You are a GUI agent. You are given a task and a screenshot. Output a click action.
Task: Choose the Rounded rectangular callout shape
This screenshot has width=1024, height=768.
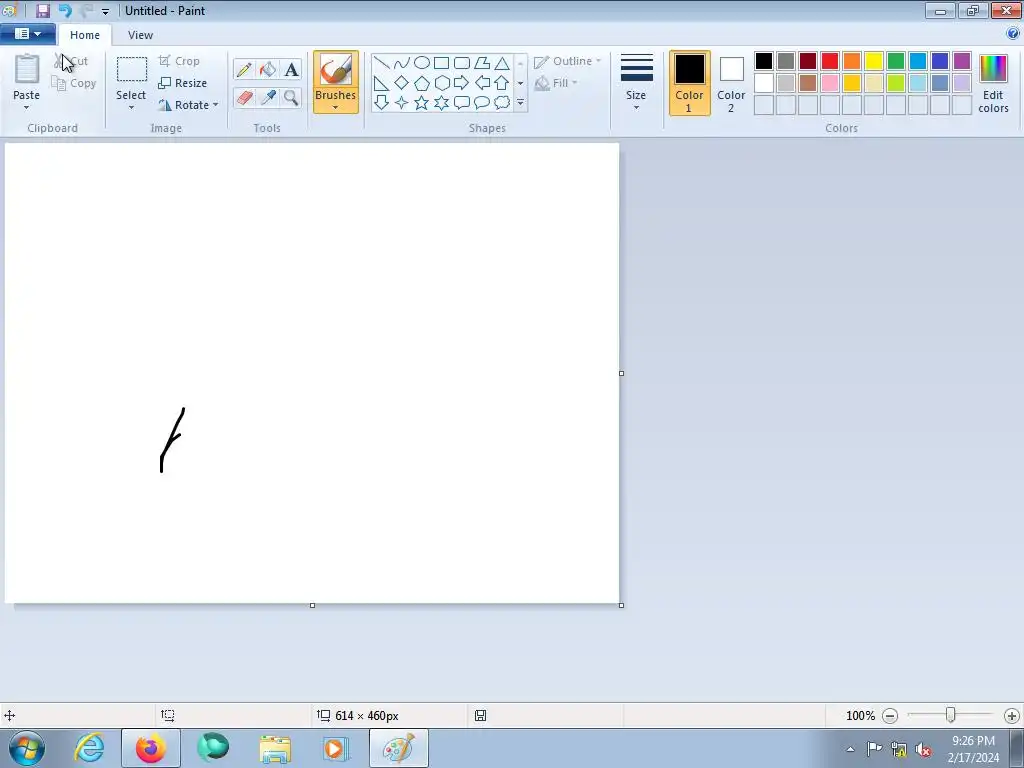coord(462,103)
